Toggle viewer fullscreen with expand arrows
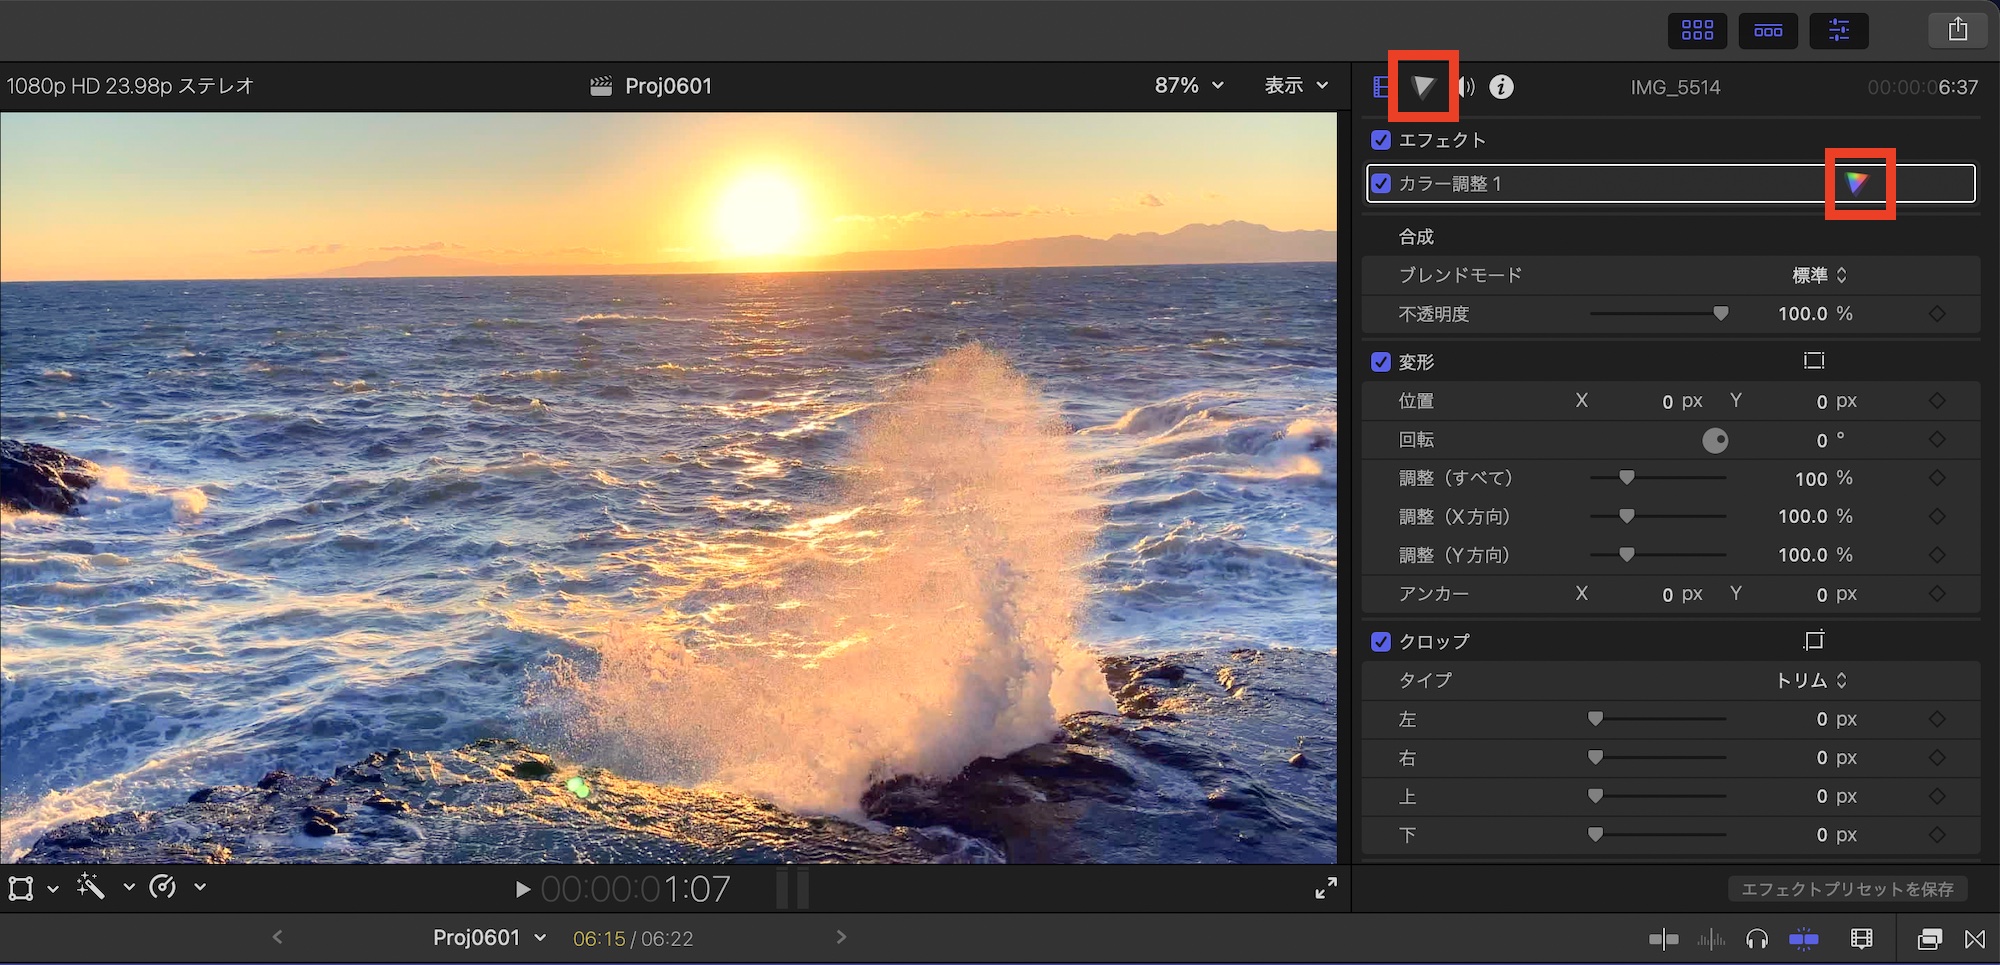The image size is (2000, 965). coord(1326,888)
